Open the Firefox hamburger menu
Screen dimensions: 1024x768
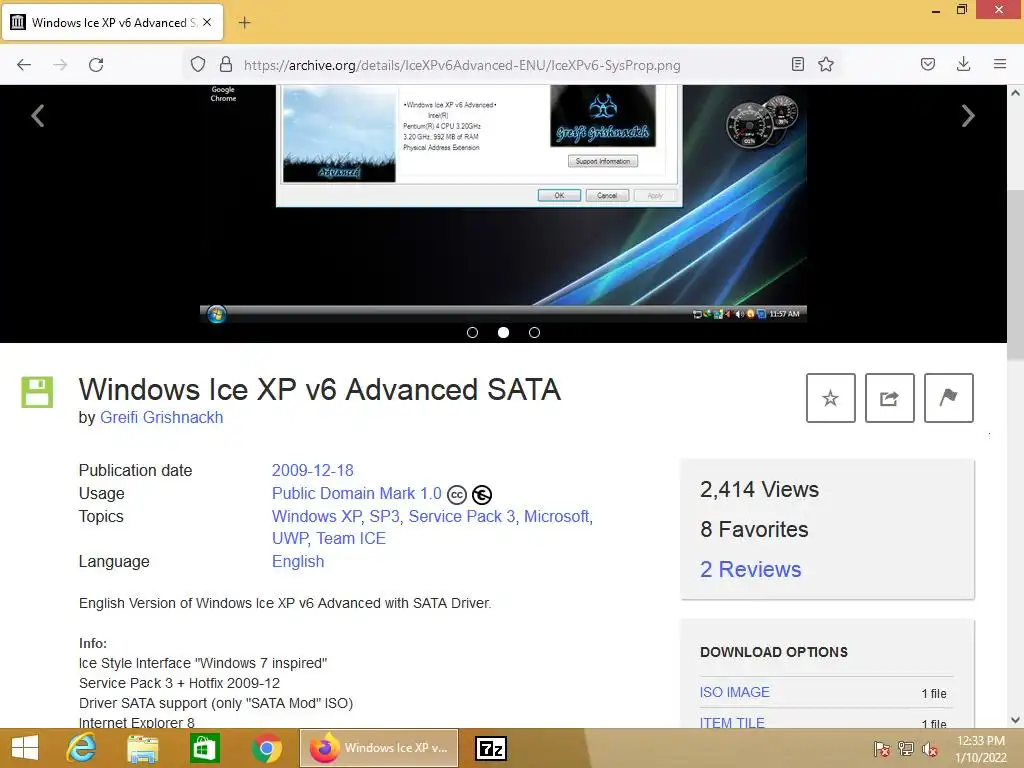pos(1000,64)
